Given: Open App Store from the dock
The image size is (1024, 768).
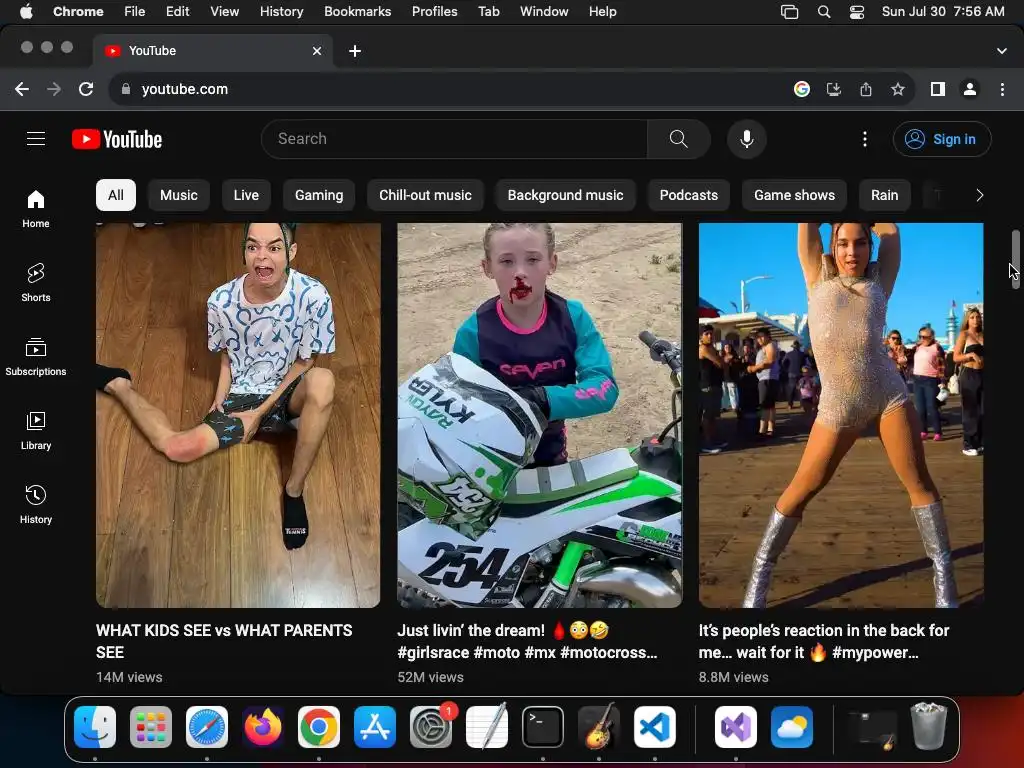Looking at the screenshot, I should (x=375, y=727).
